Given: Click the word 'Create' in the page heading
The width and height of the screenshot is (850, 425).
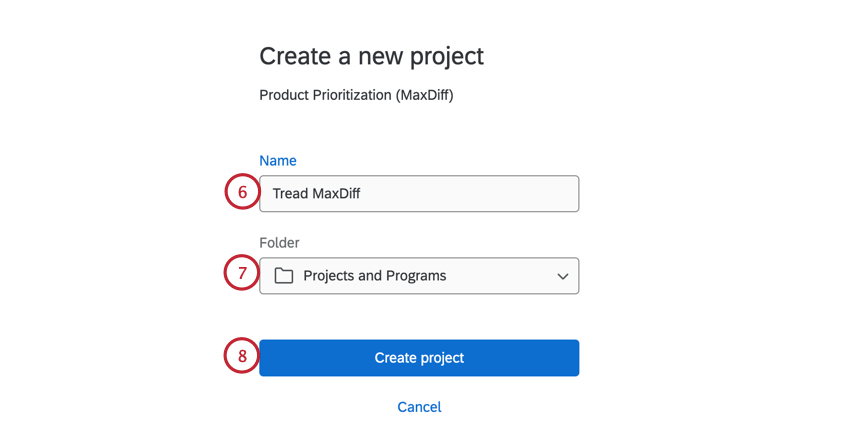Looking at the screenshot, I should (293, 56).
